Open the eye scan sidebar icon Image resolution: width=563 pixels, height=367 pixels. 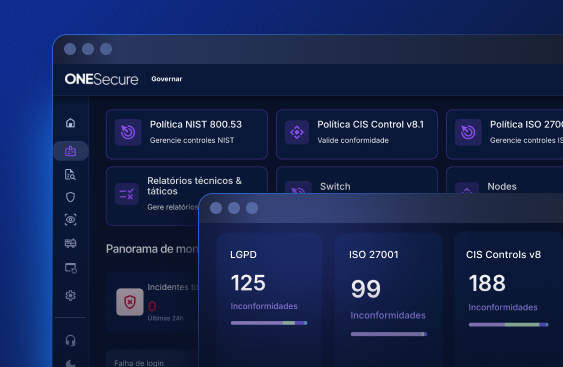coord(70,219)
